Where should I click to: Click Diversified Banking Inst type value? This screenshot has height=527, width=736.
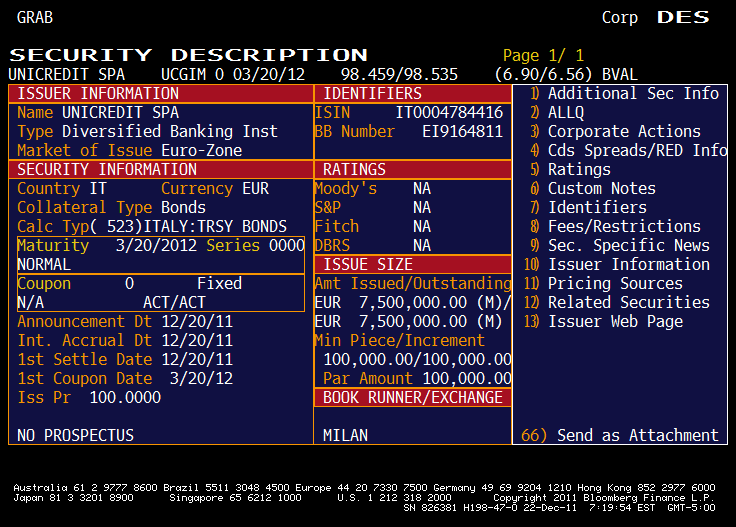170,131
